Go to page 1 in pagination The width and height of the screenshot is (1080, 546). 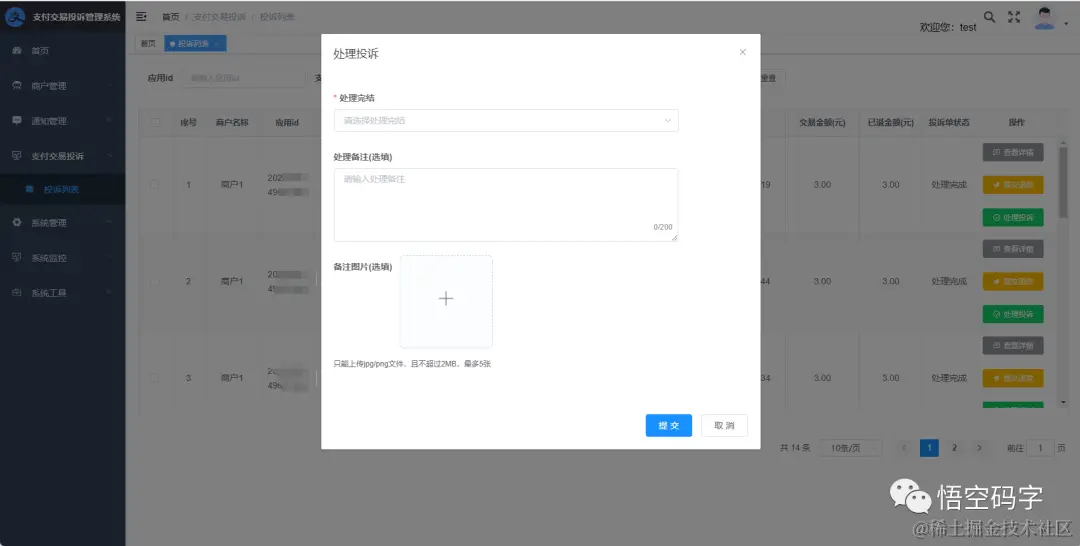coord(929,448)
